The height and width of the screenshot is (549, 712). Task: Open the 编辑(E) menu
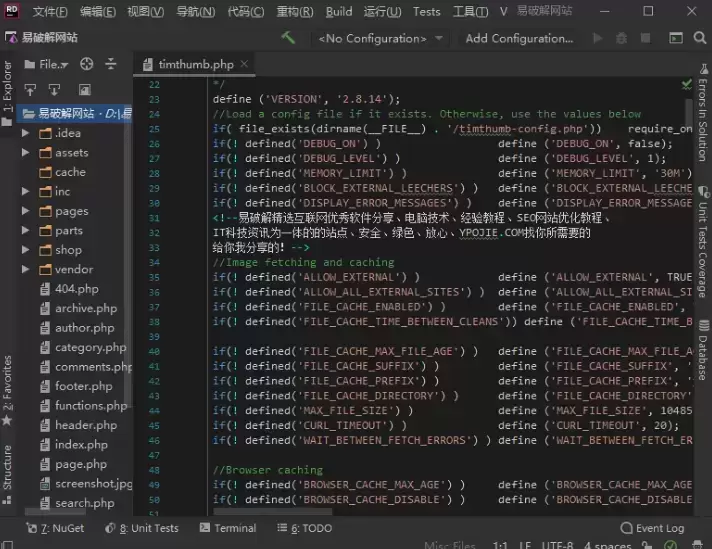[x=98, y=11]
